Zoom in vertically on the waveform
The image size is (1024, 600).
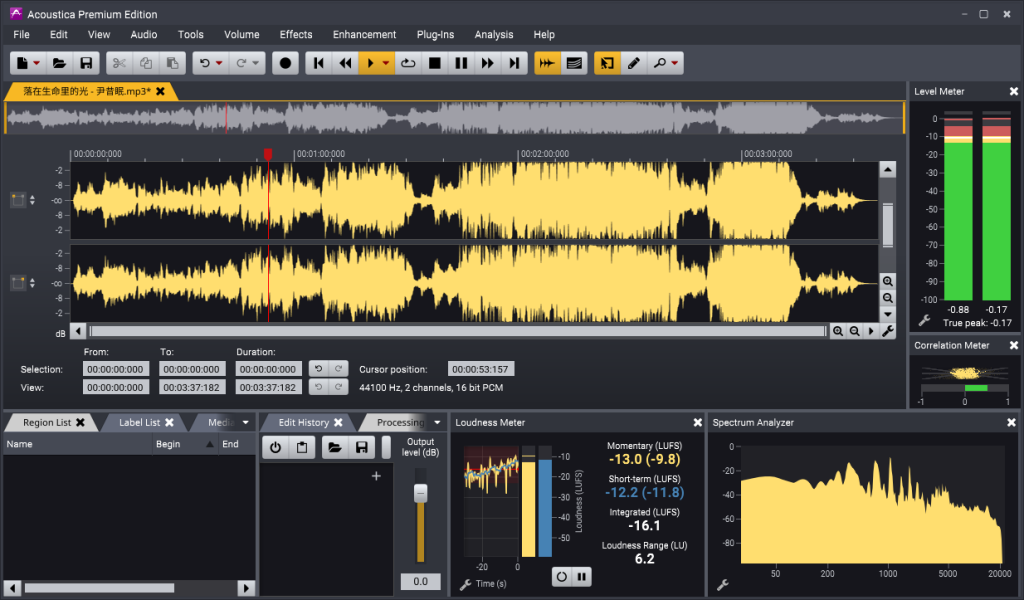pyautogui.click(x=888, y=281)
